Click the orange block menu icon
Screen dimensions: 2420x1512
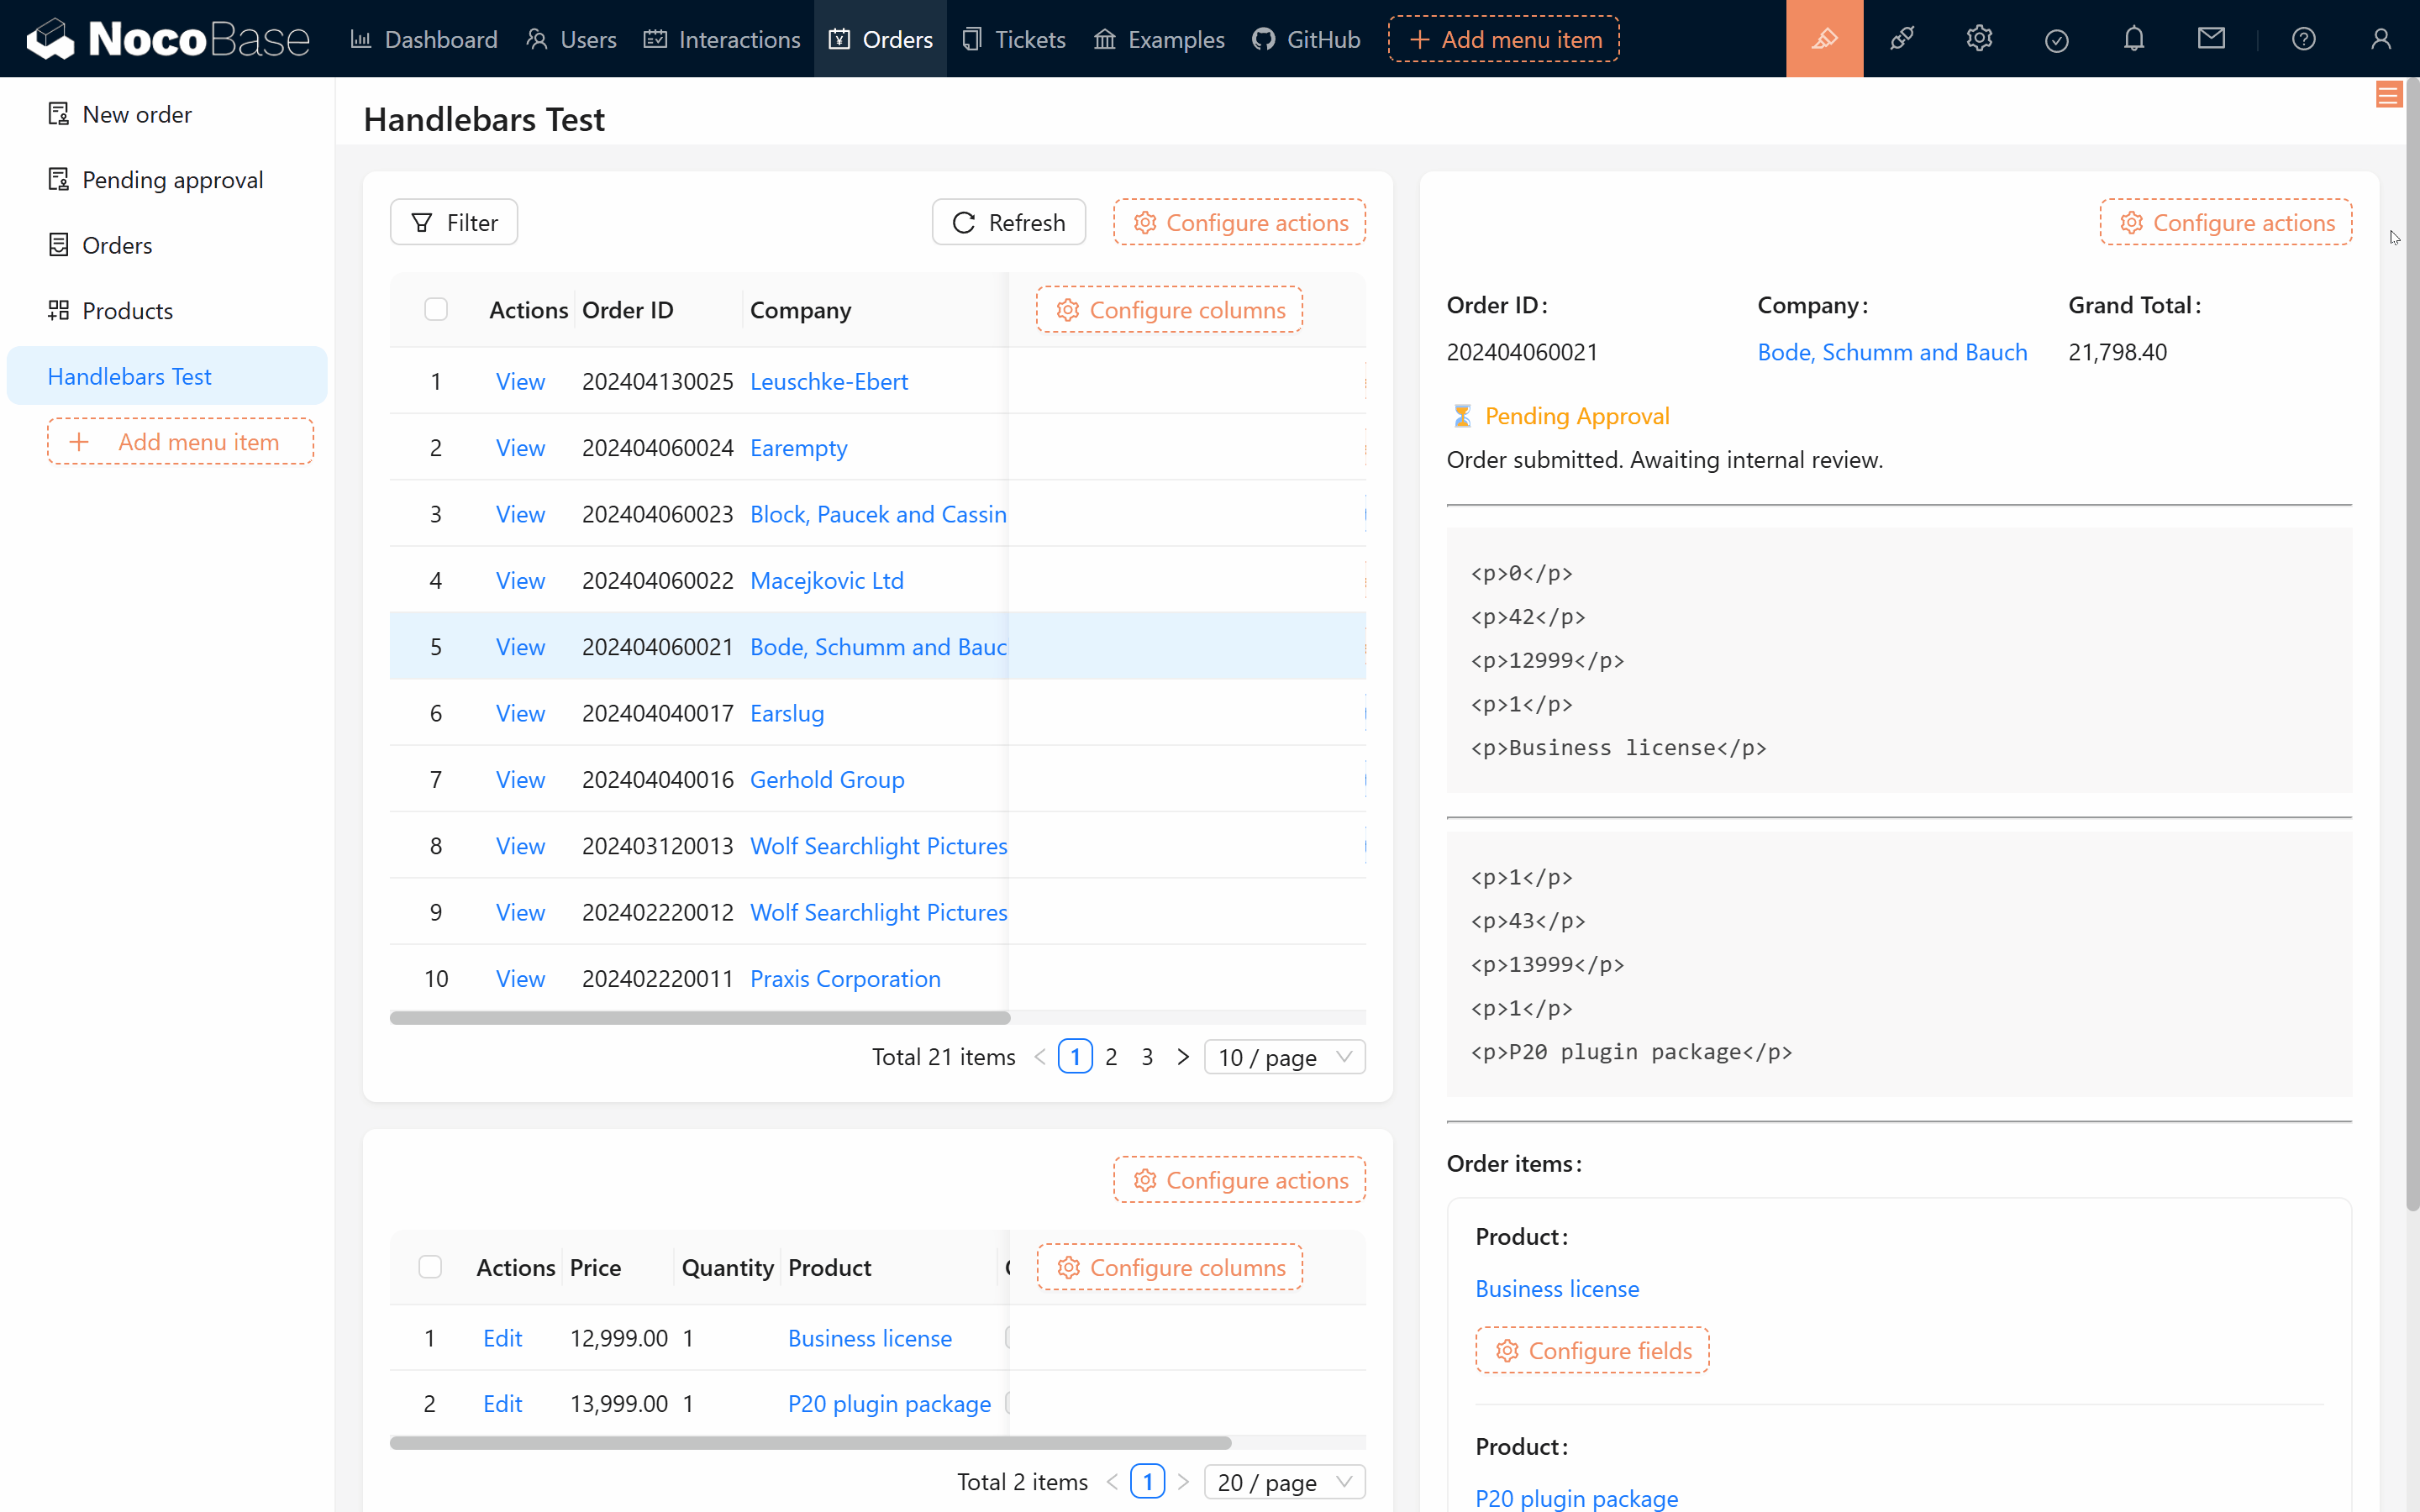[2388, 95]
